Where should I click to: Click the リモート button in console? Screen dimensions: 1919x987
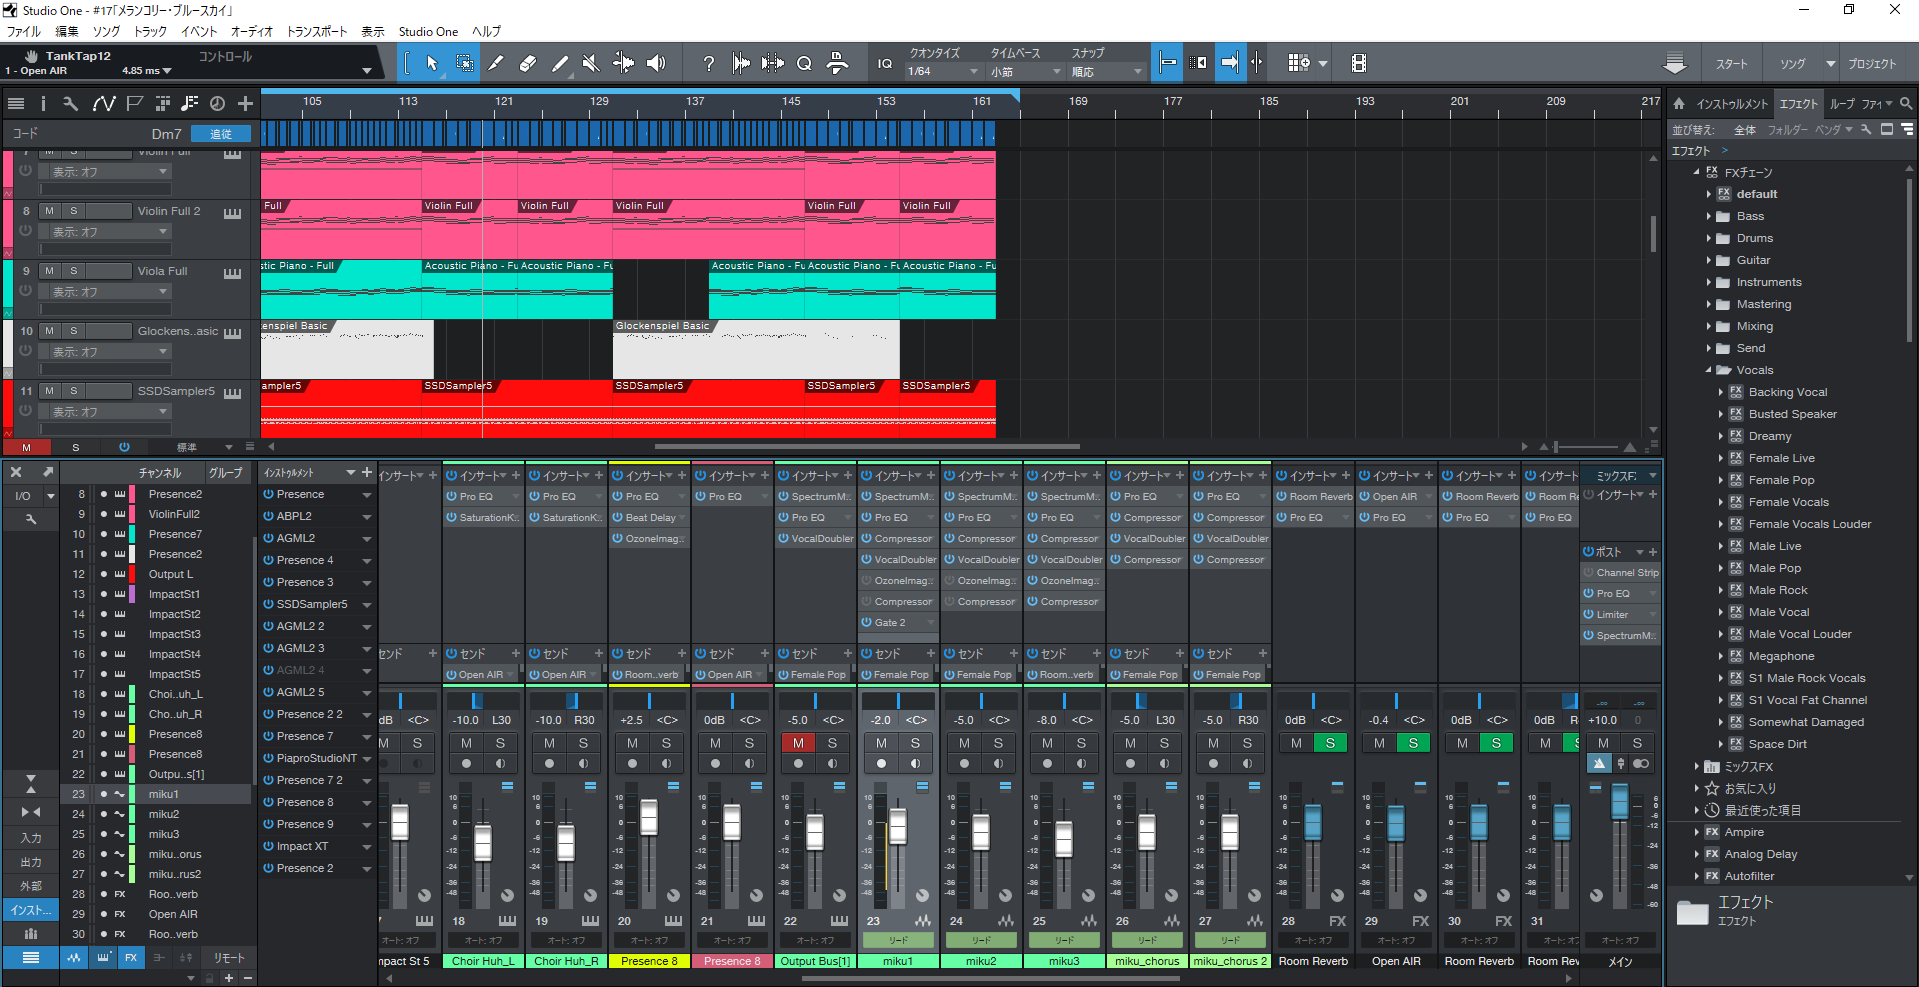tap(229, 957)
